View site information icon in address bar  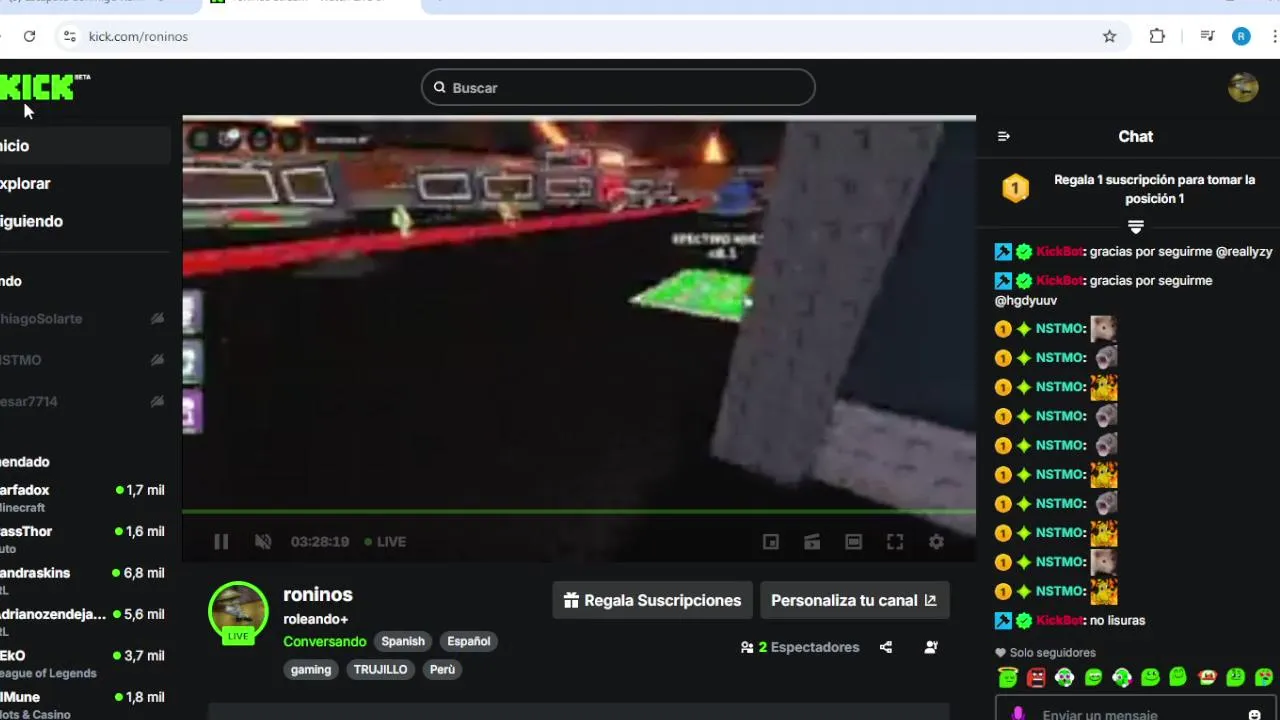click(x=69, y=36)
